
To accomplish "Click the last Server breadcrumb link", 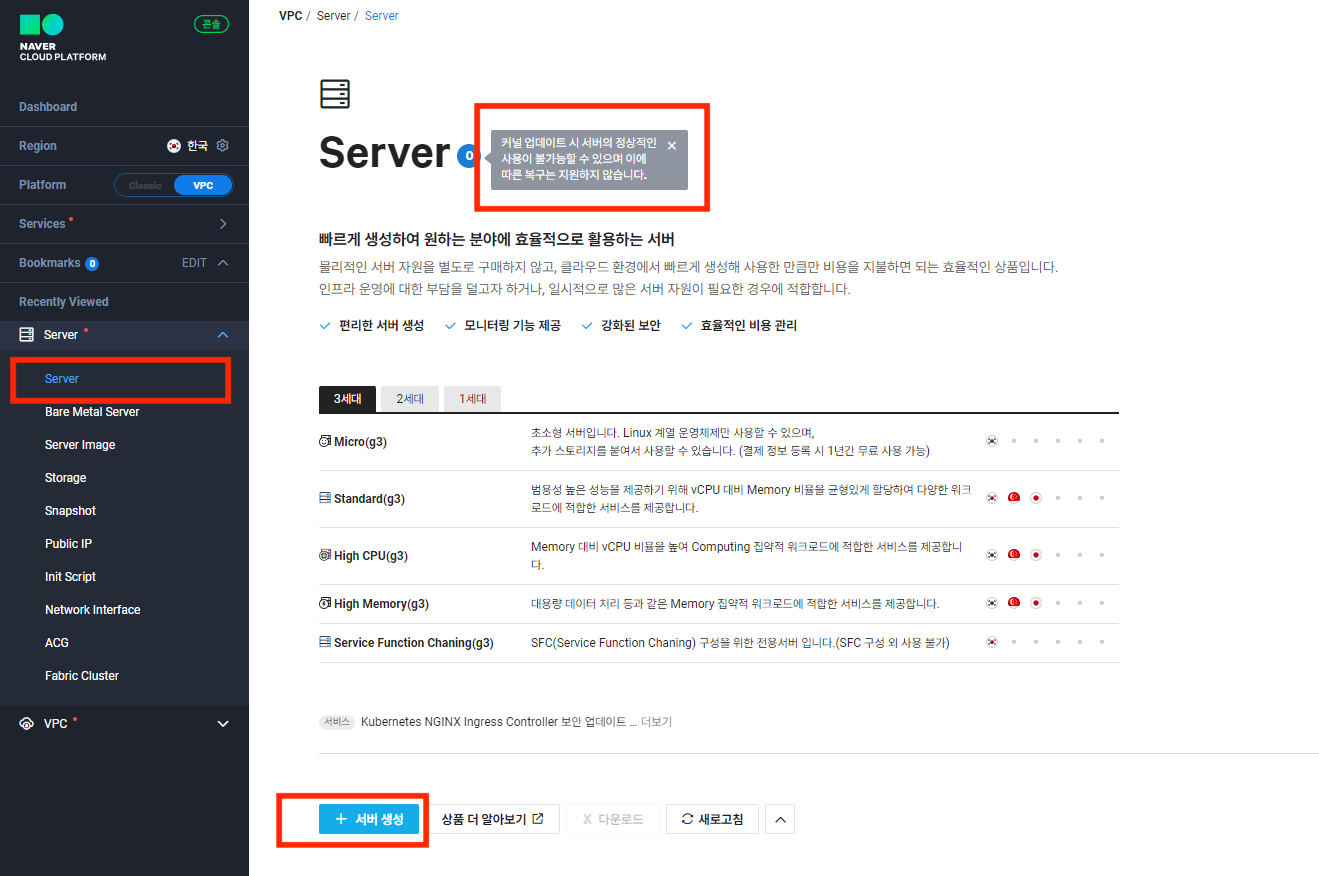I will click(x=382, y=16).
